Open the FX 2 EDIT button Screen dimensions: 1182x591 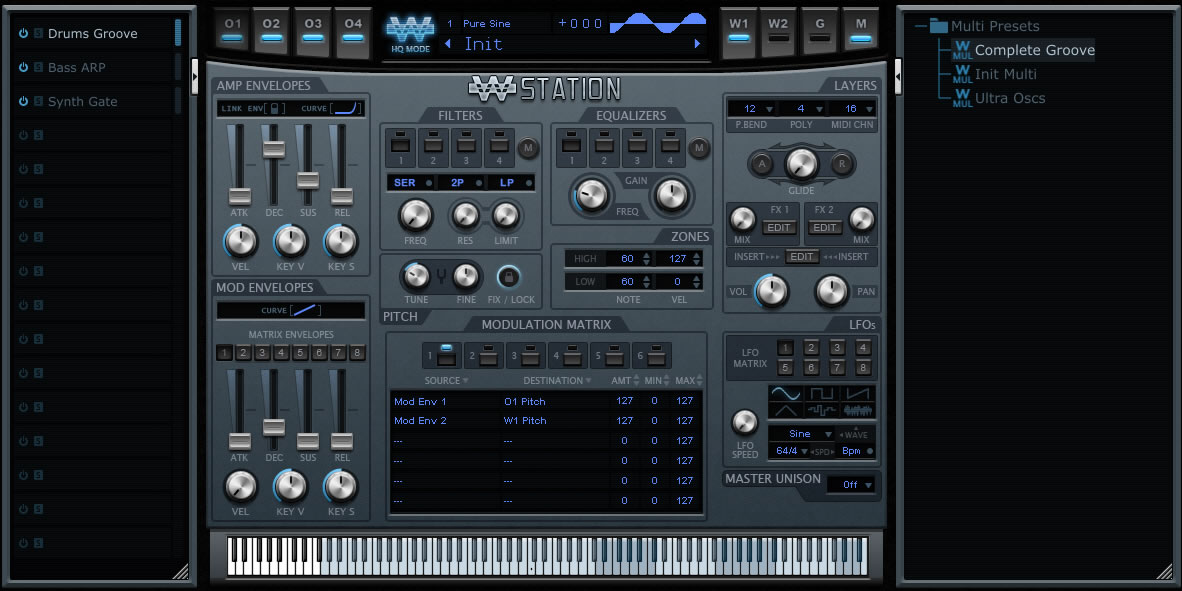[825, 227]
